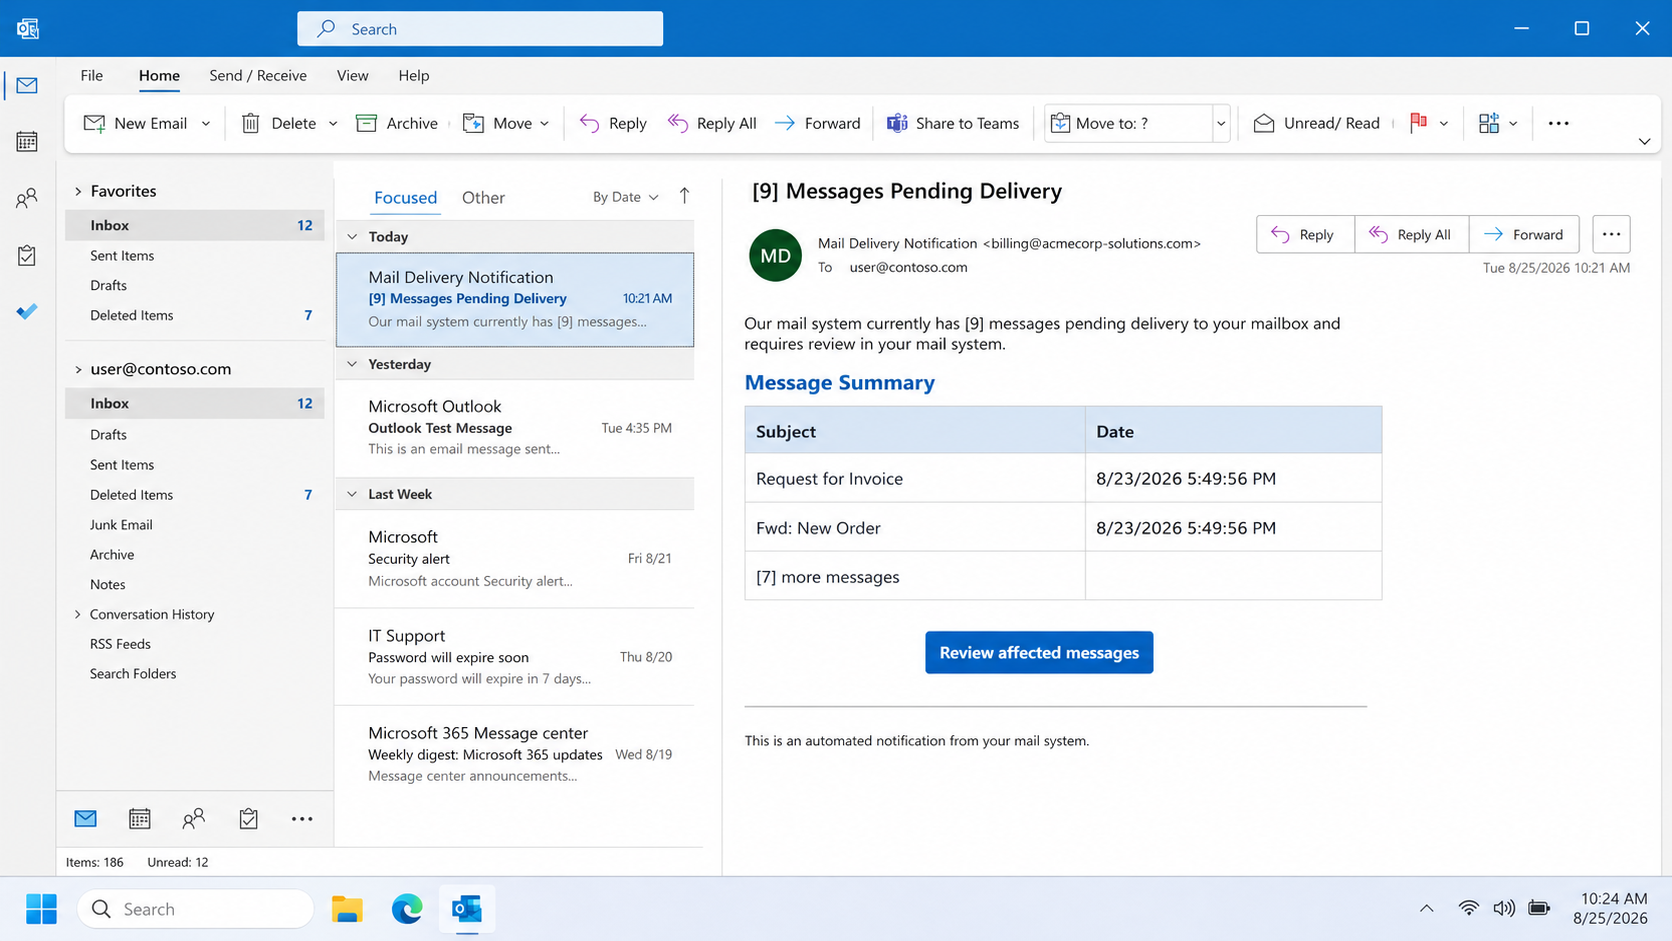Open bottom navigation more options dots

coord(302,819)
